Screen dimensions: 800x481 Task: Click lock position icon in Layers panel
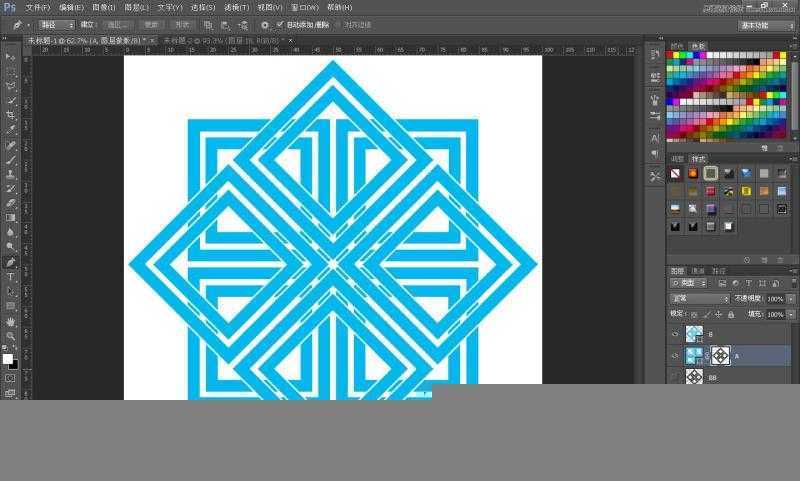pyautogui.click(x=718, y=314)
